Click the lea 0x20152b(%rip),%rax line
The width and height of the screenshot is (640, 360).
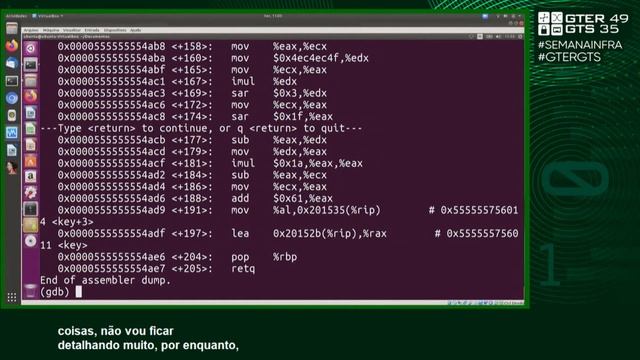point(288,233)
